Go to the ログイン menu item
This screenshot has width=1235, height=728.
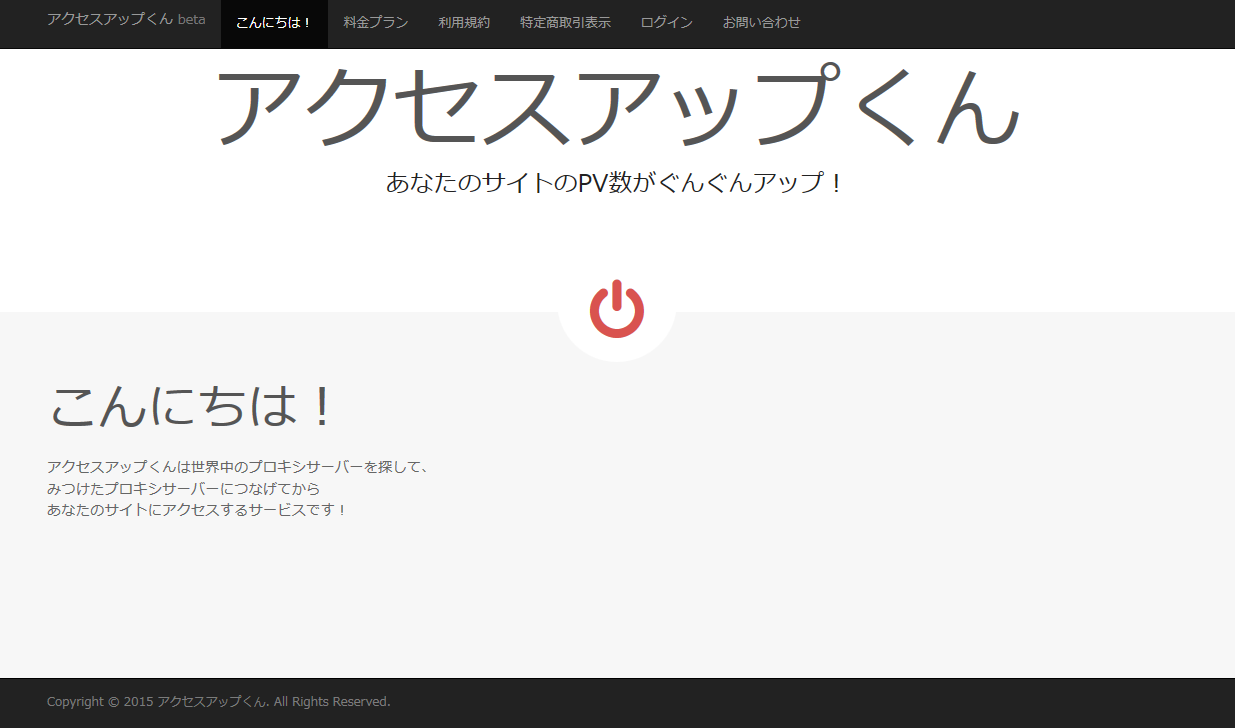tap(666, 22)
